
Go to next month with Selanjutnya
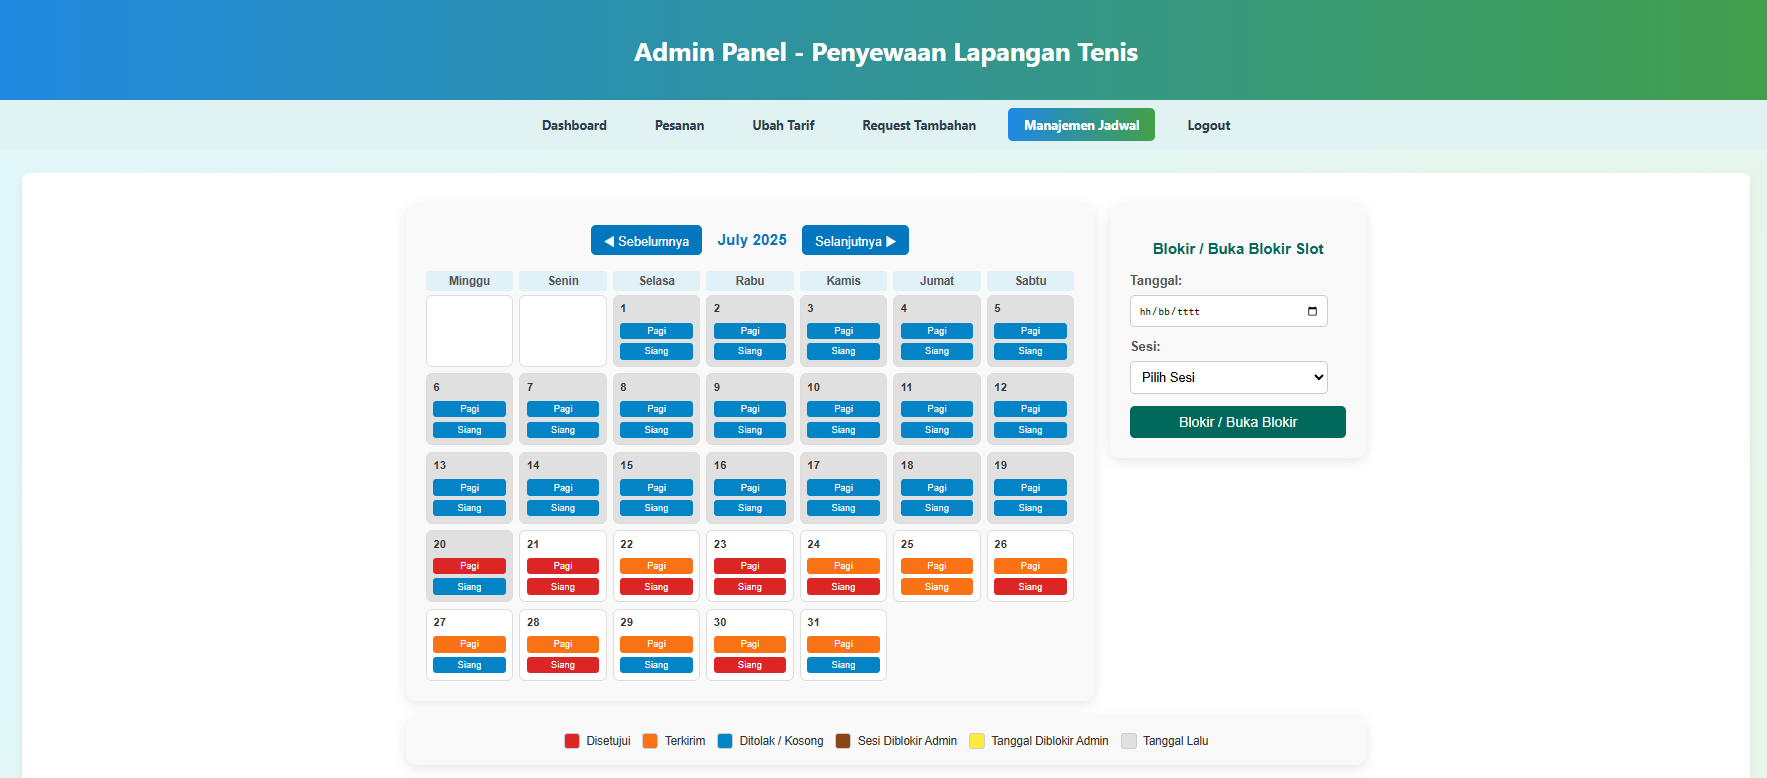[x=855, y=241]
